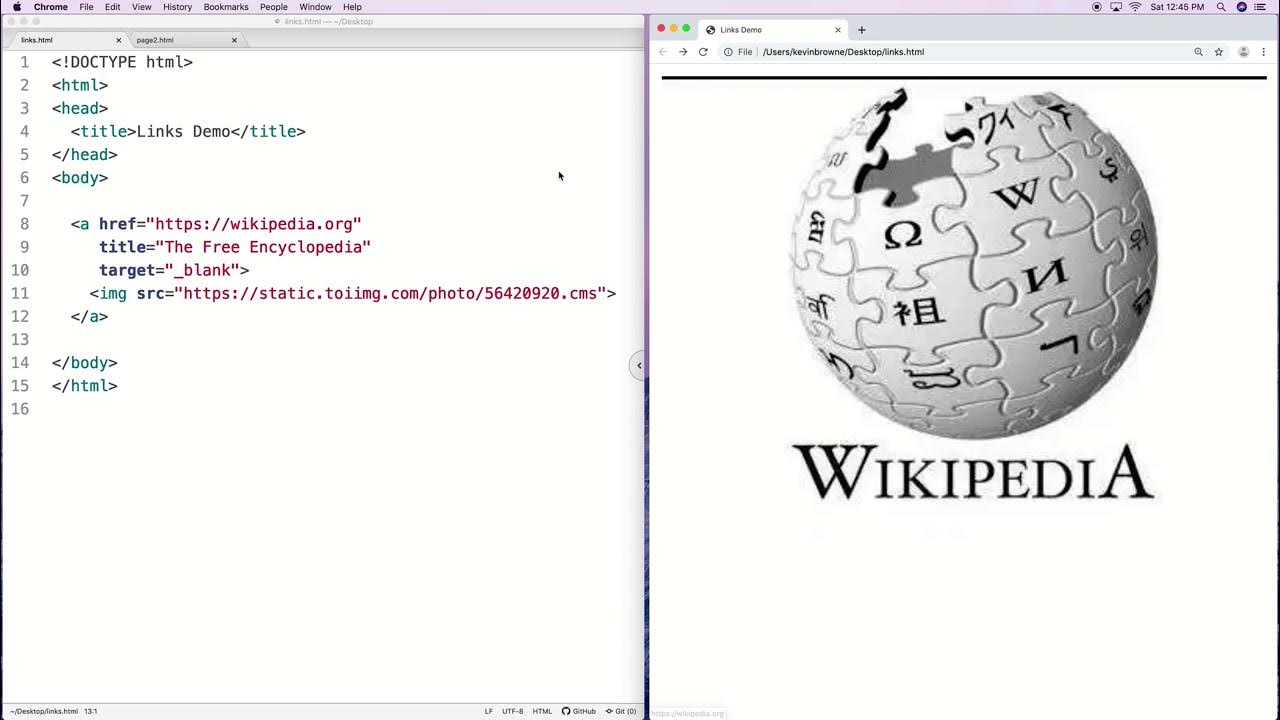Open Chrome's three-dot menu
This screenshot has height=720, width=1280.
(1263, 52)
